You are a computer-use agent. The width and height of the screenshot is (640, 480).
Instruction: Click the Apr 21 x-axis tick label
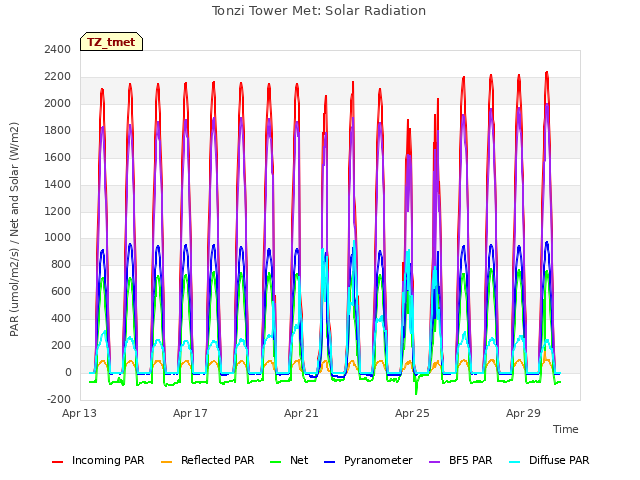tap(301, 413)
